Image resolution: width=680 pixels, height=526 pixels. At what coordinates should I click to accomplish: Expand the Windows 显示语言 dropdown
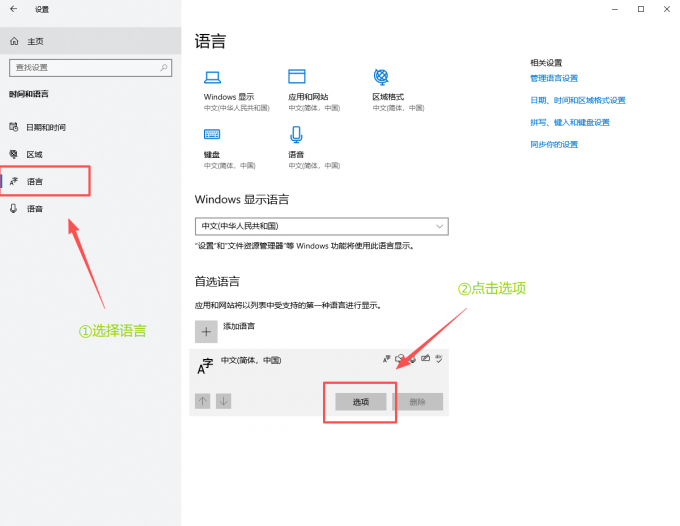pos(321,226)
